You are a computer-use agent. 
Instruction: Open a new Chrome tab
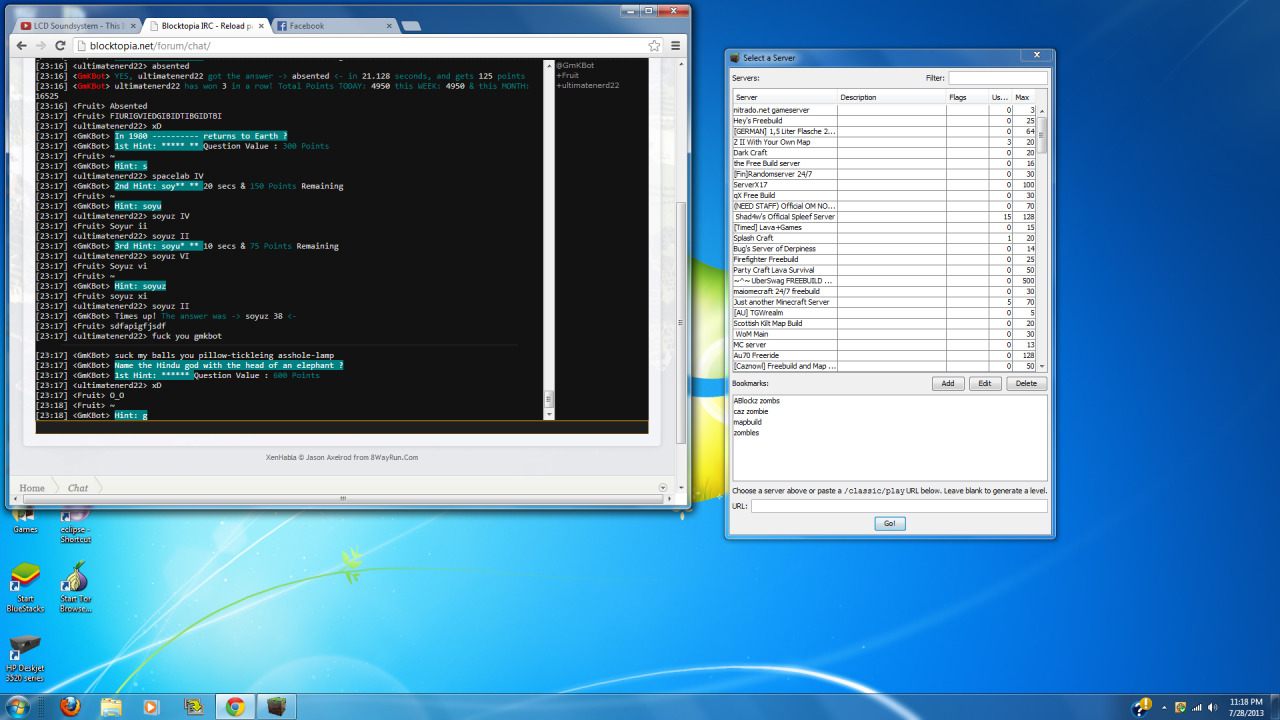[x=410, y=26]
